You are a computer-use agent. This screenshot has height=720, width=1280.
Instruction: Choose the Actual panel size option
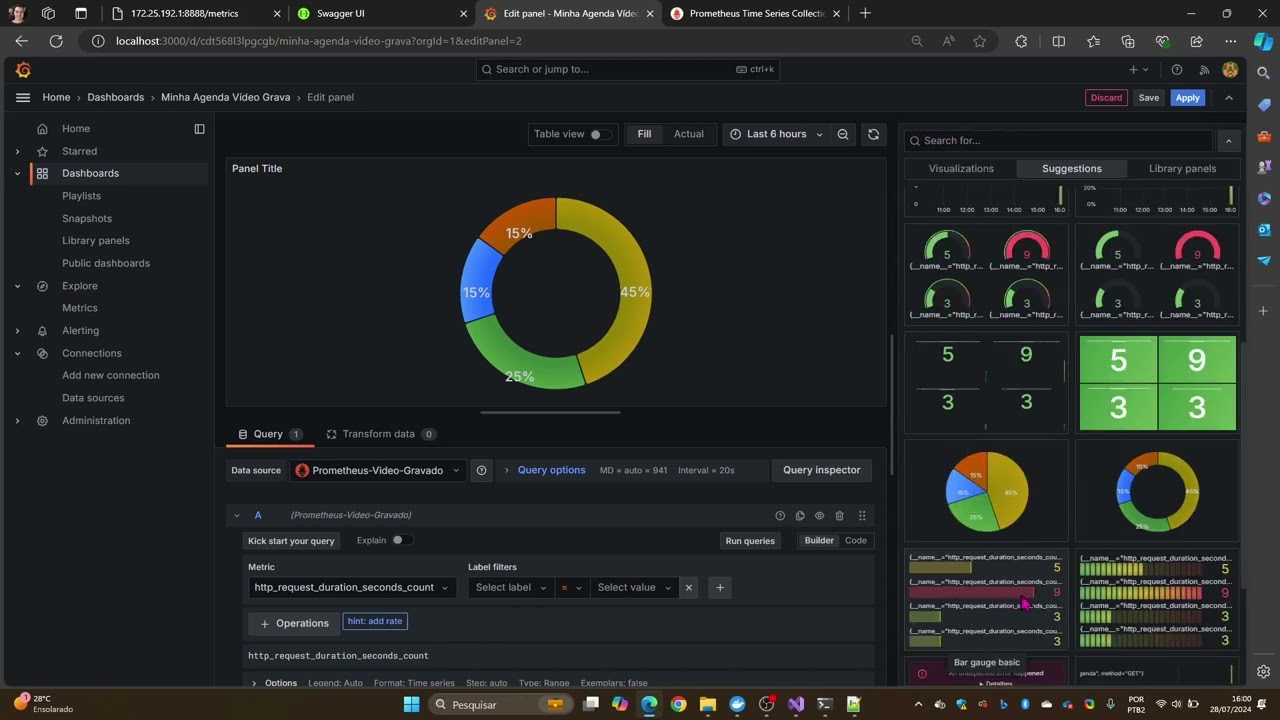[688, 134]
